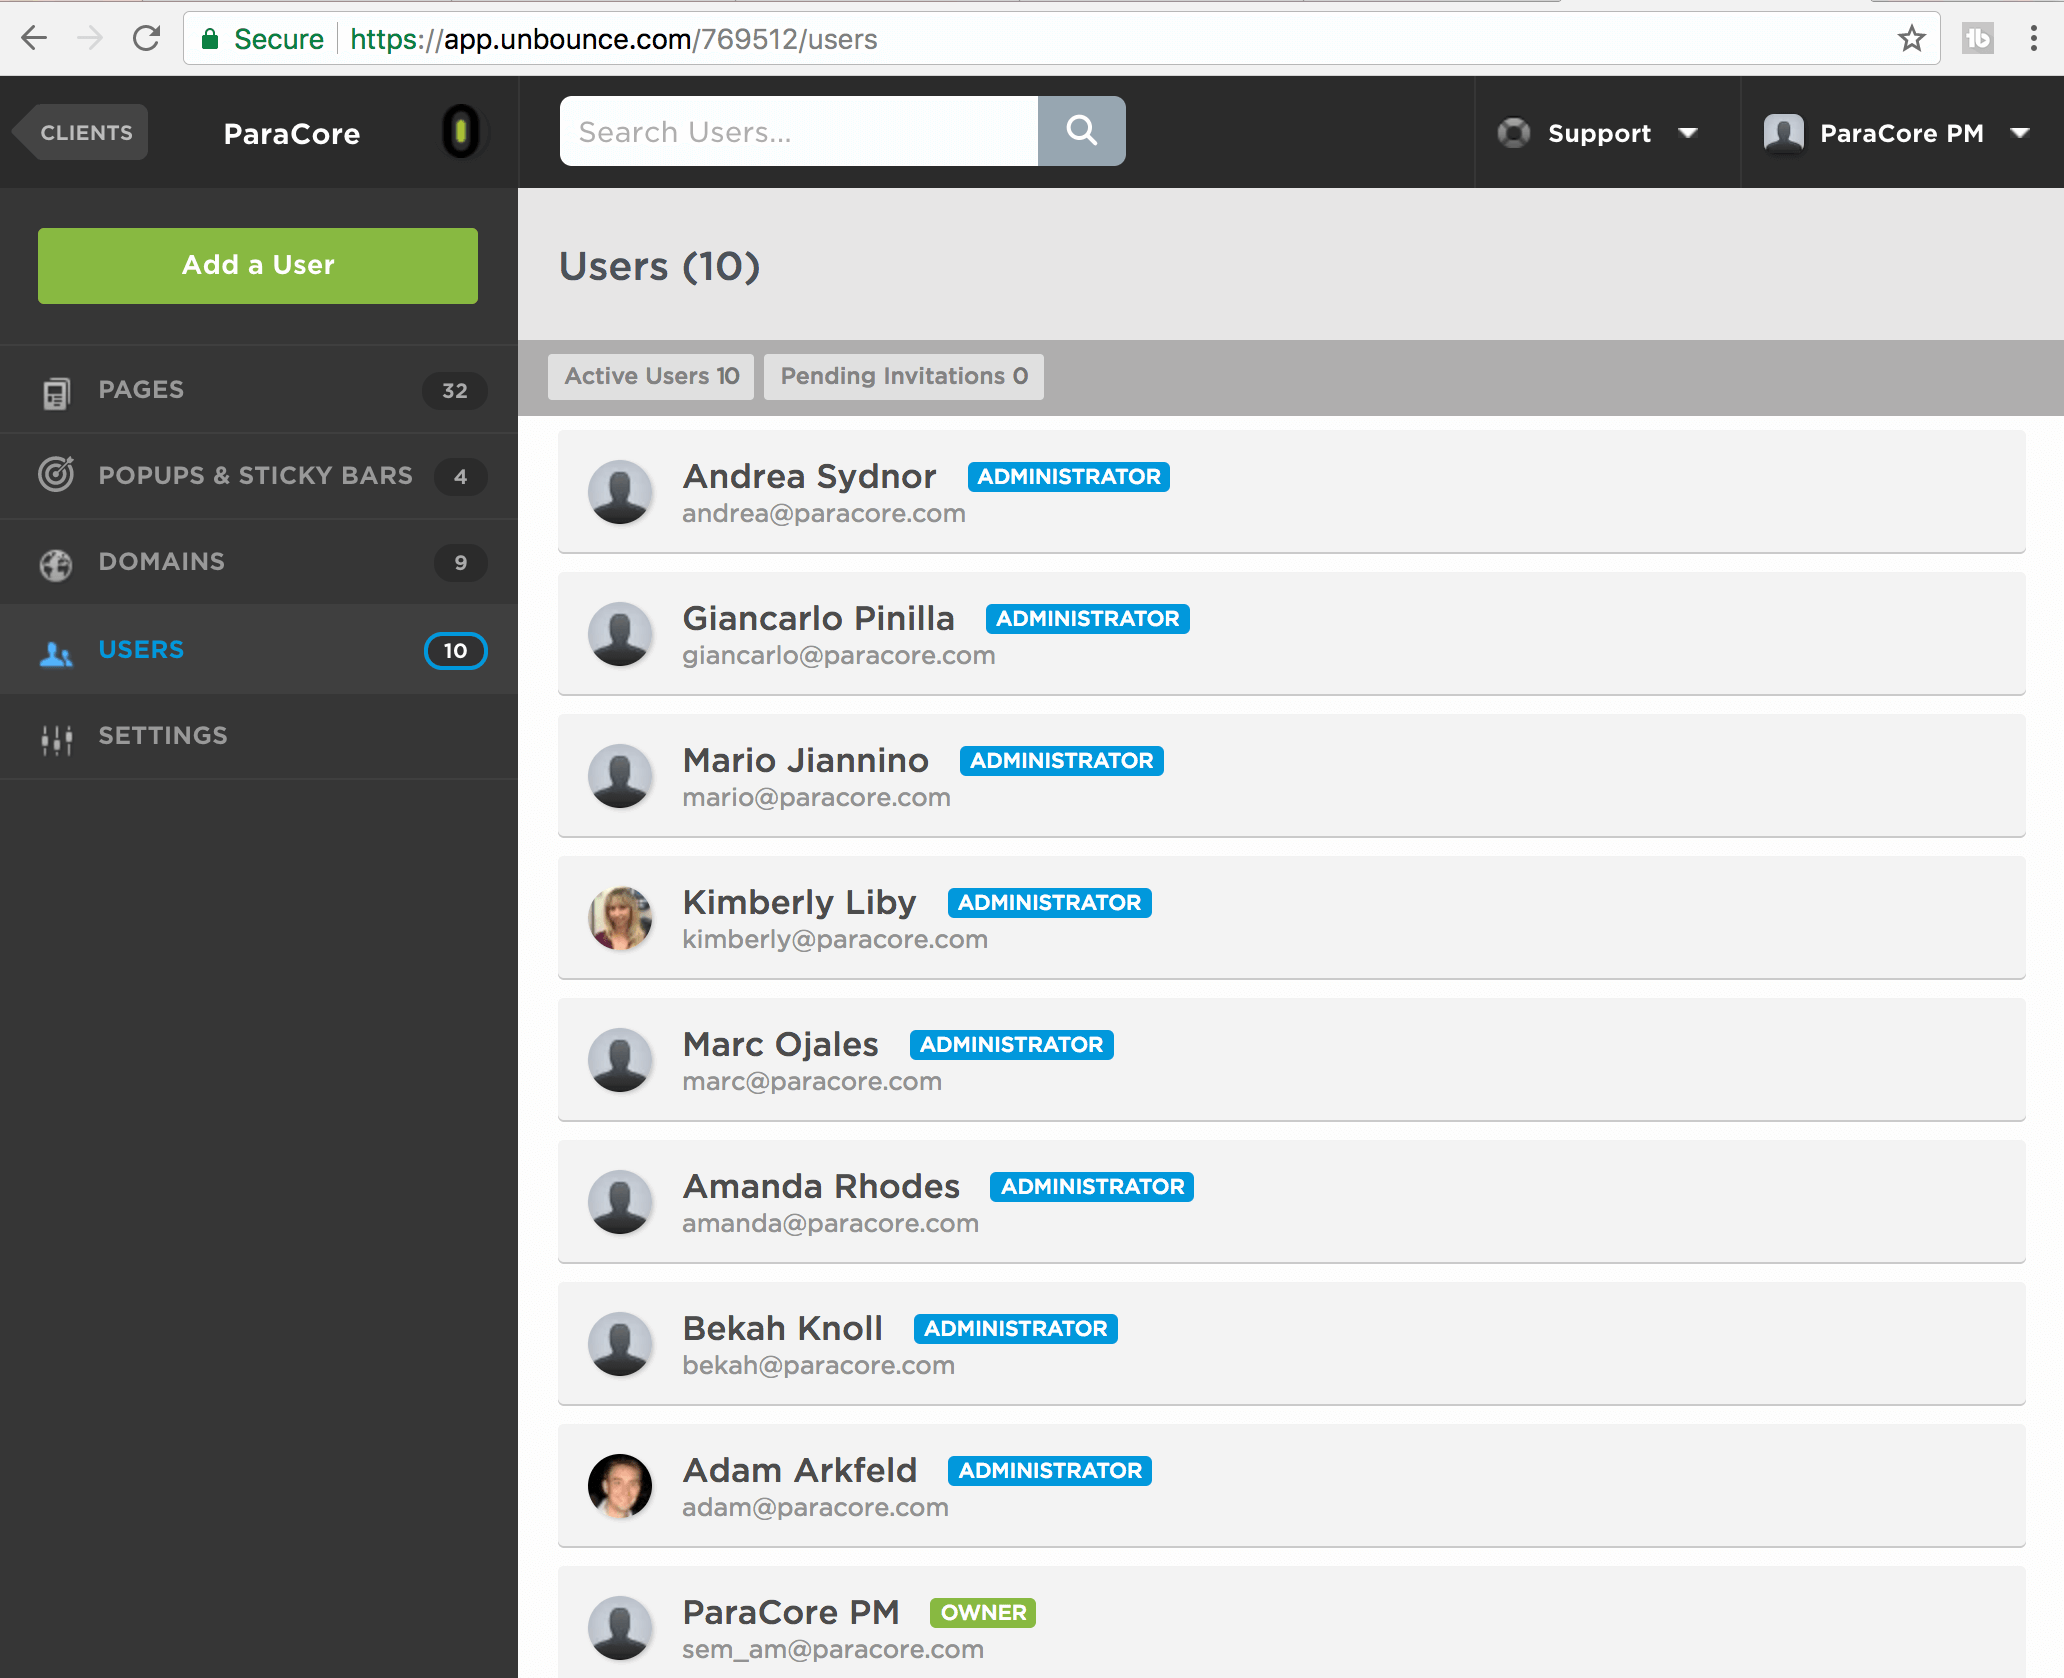
Task: Click Pages count badge 32
Action: 455,391
